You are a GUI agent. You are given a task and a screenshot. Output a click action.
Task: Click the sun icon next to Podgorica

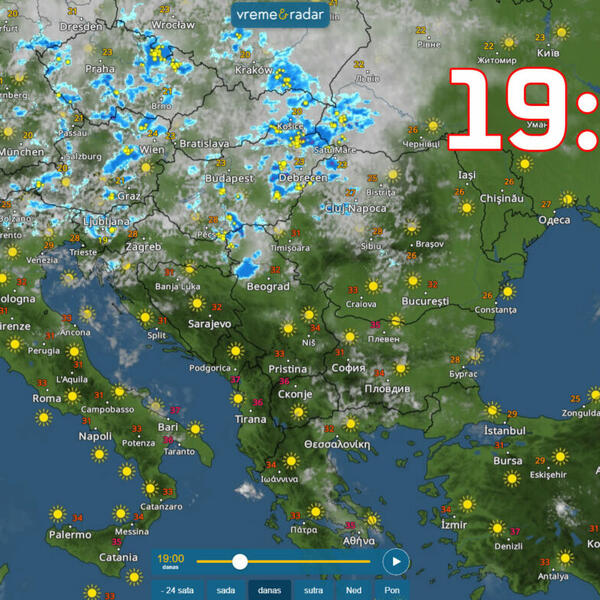(235, 351)
